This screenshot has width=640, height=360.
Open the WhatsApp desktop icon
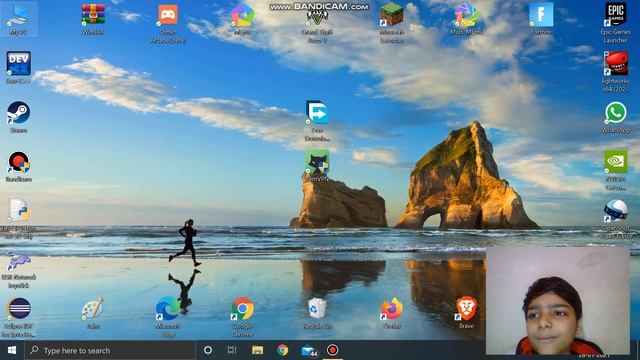tap(616, 117)
